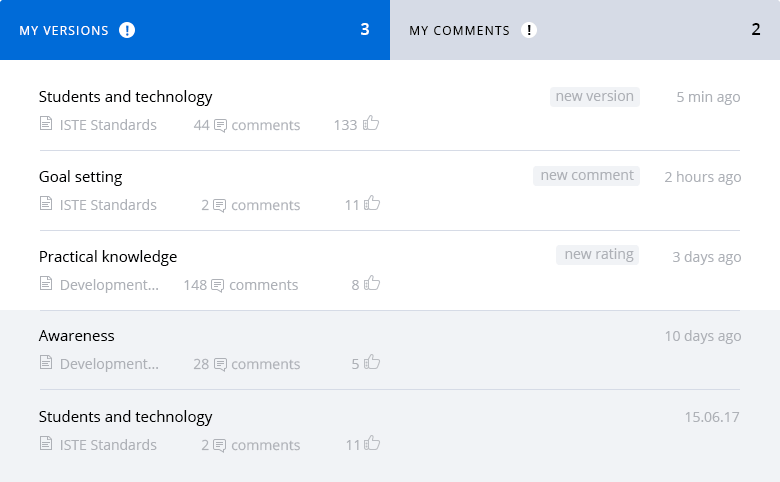Click the thumbs-up icon on Awareness row

[372, 362]
